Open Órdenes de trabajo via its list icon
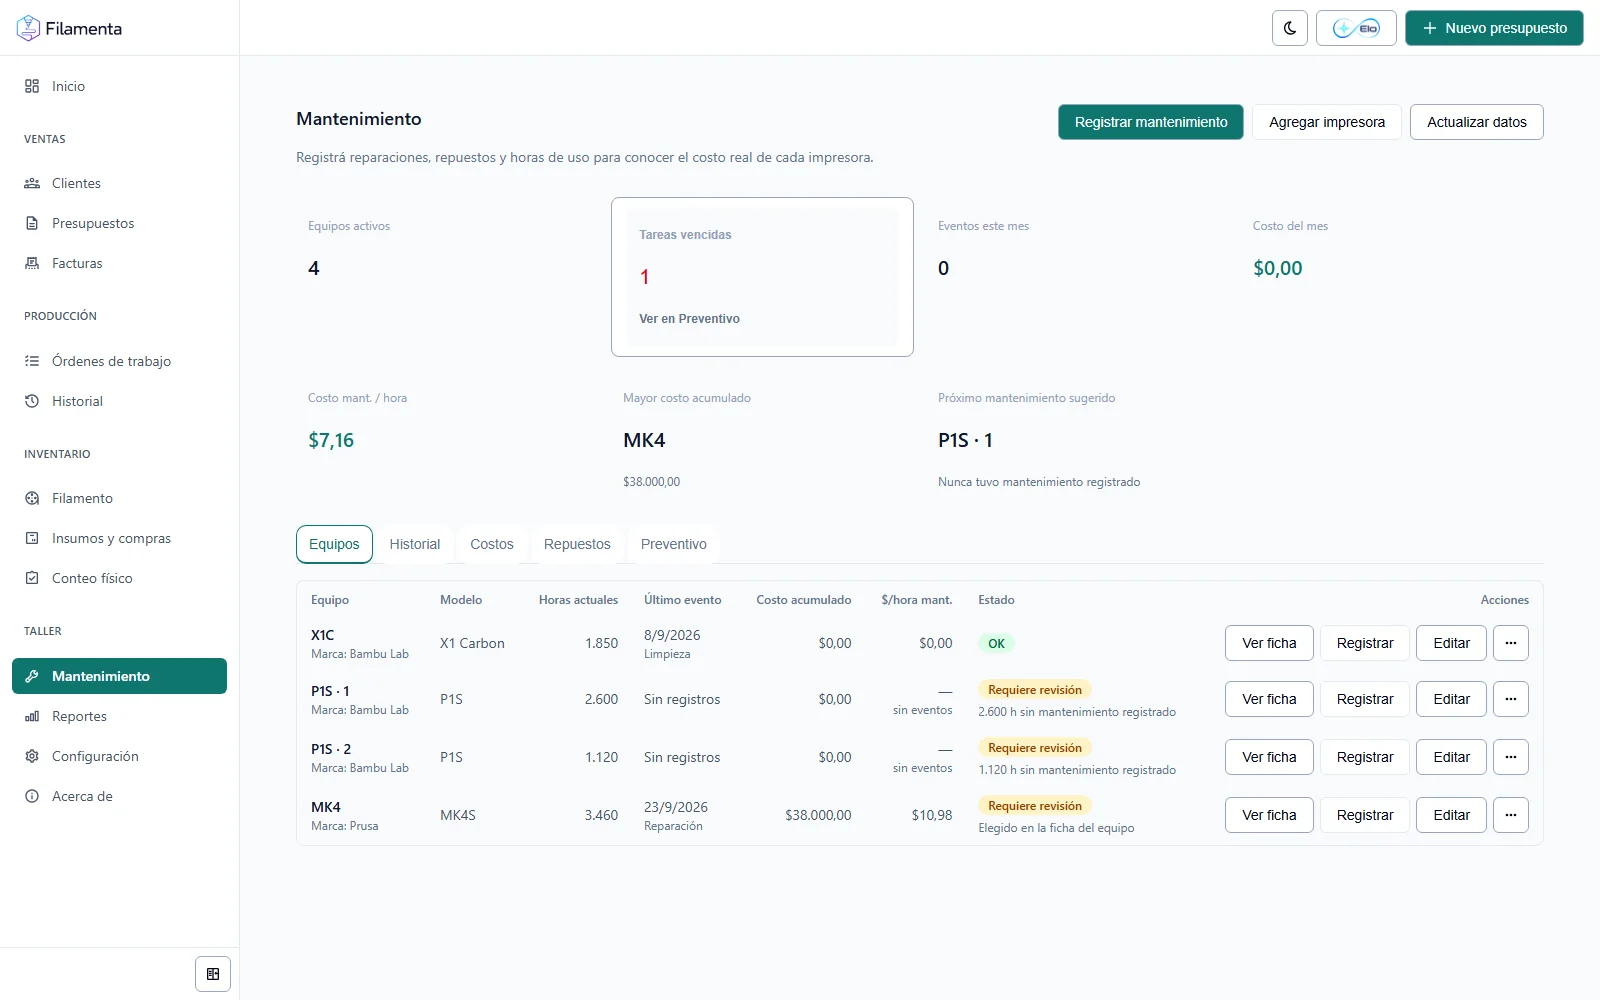1600x1000 pixels. click(32, 361)
